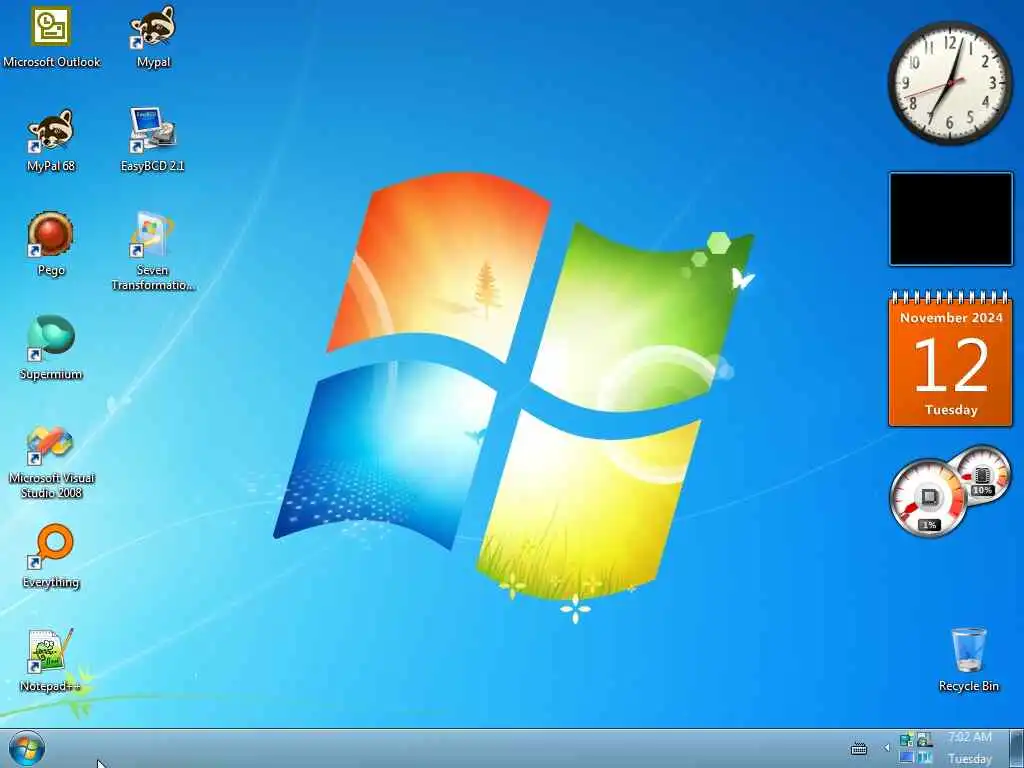The image size is (1024, 768).
Task: Select the Notepad++ desktop shortcut
Action: (51, 660)
